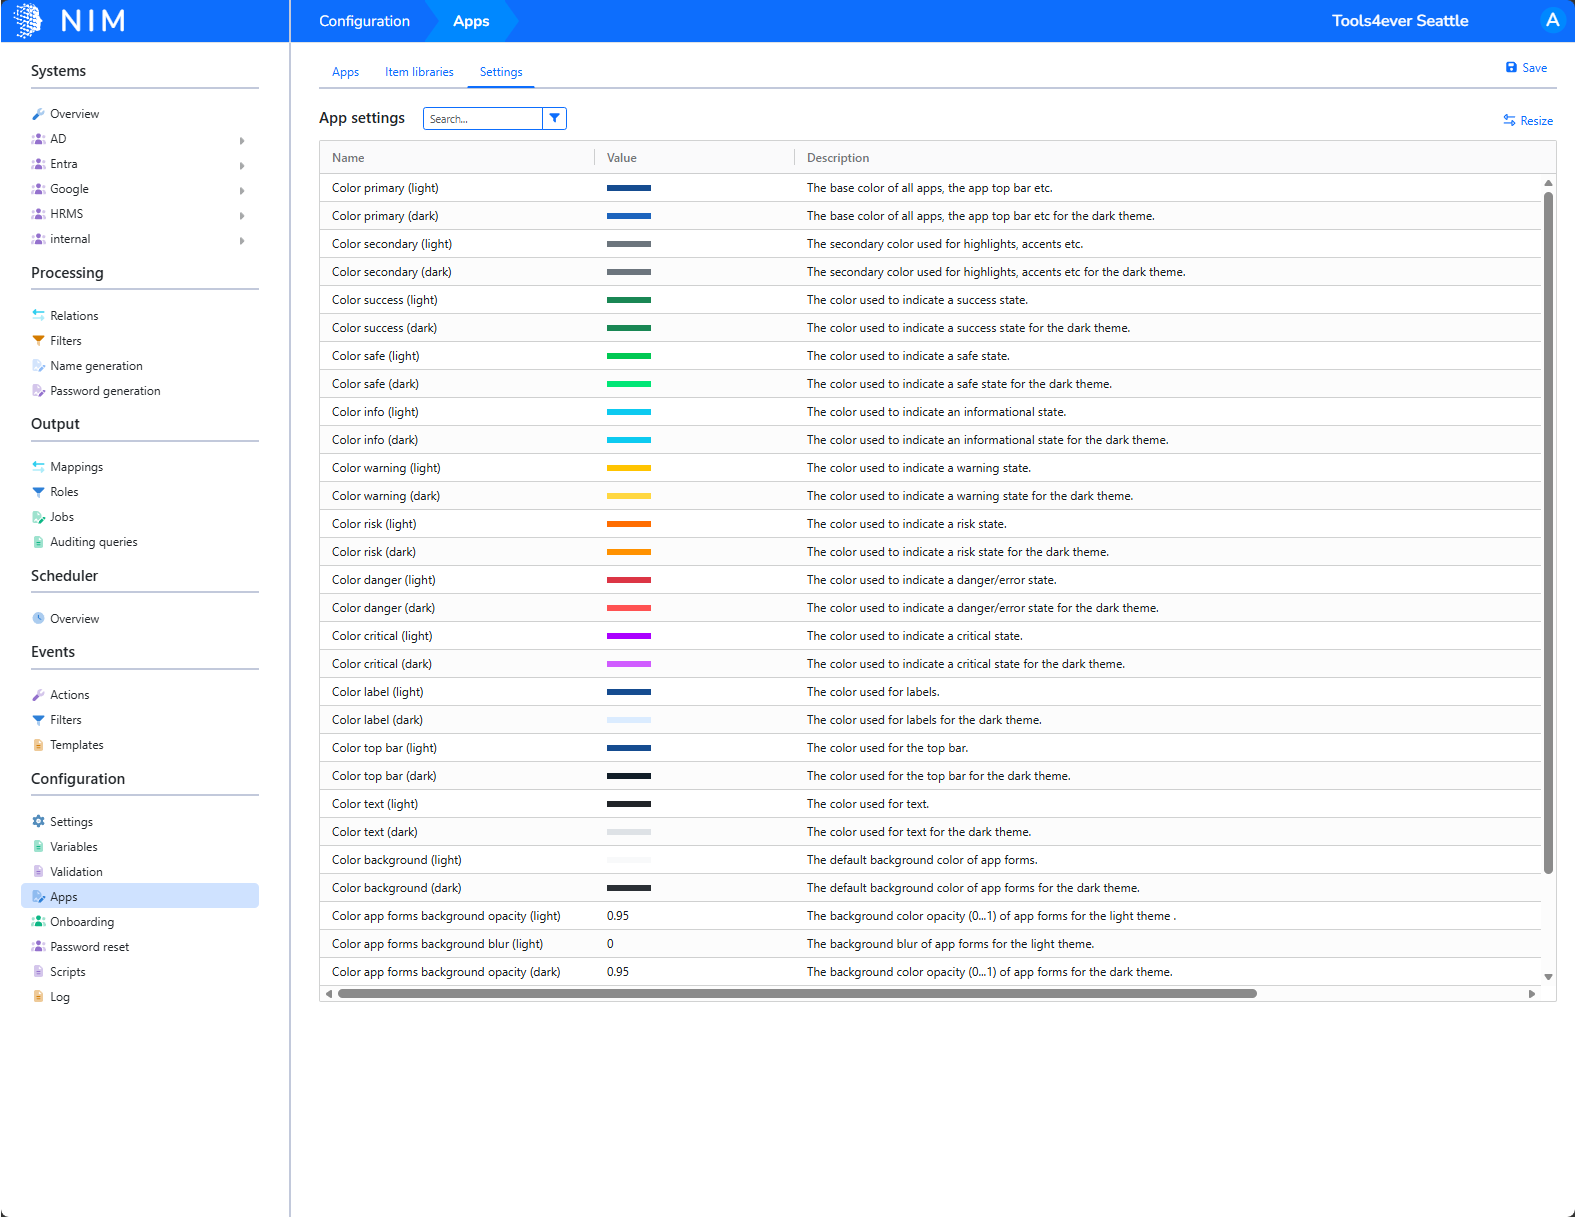Click the Configuration breadcrumb

364,21
